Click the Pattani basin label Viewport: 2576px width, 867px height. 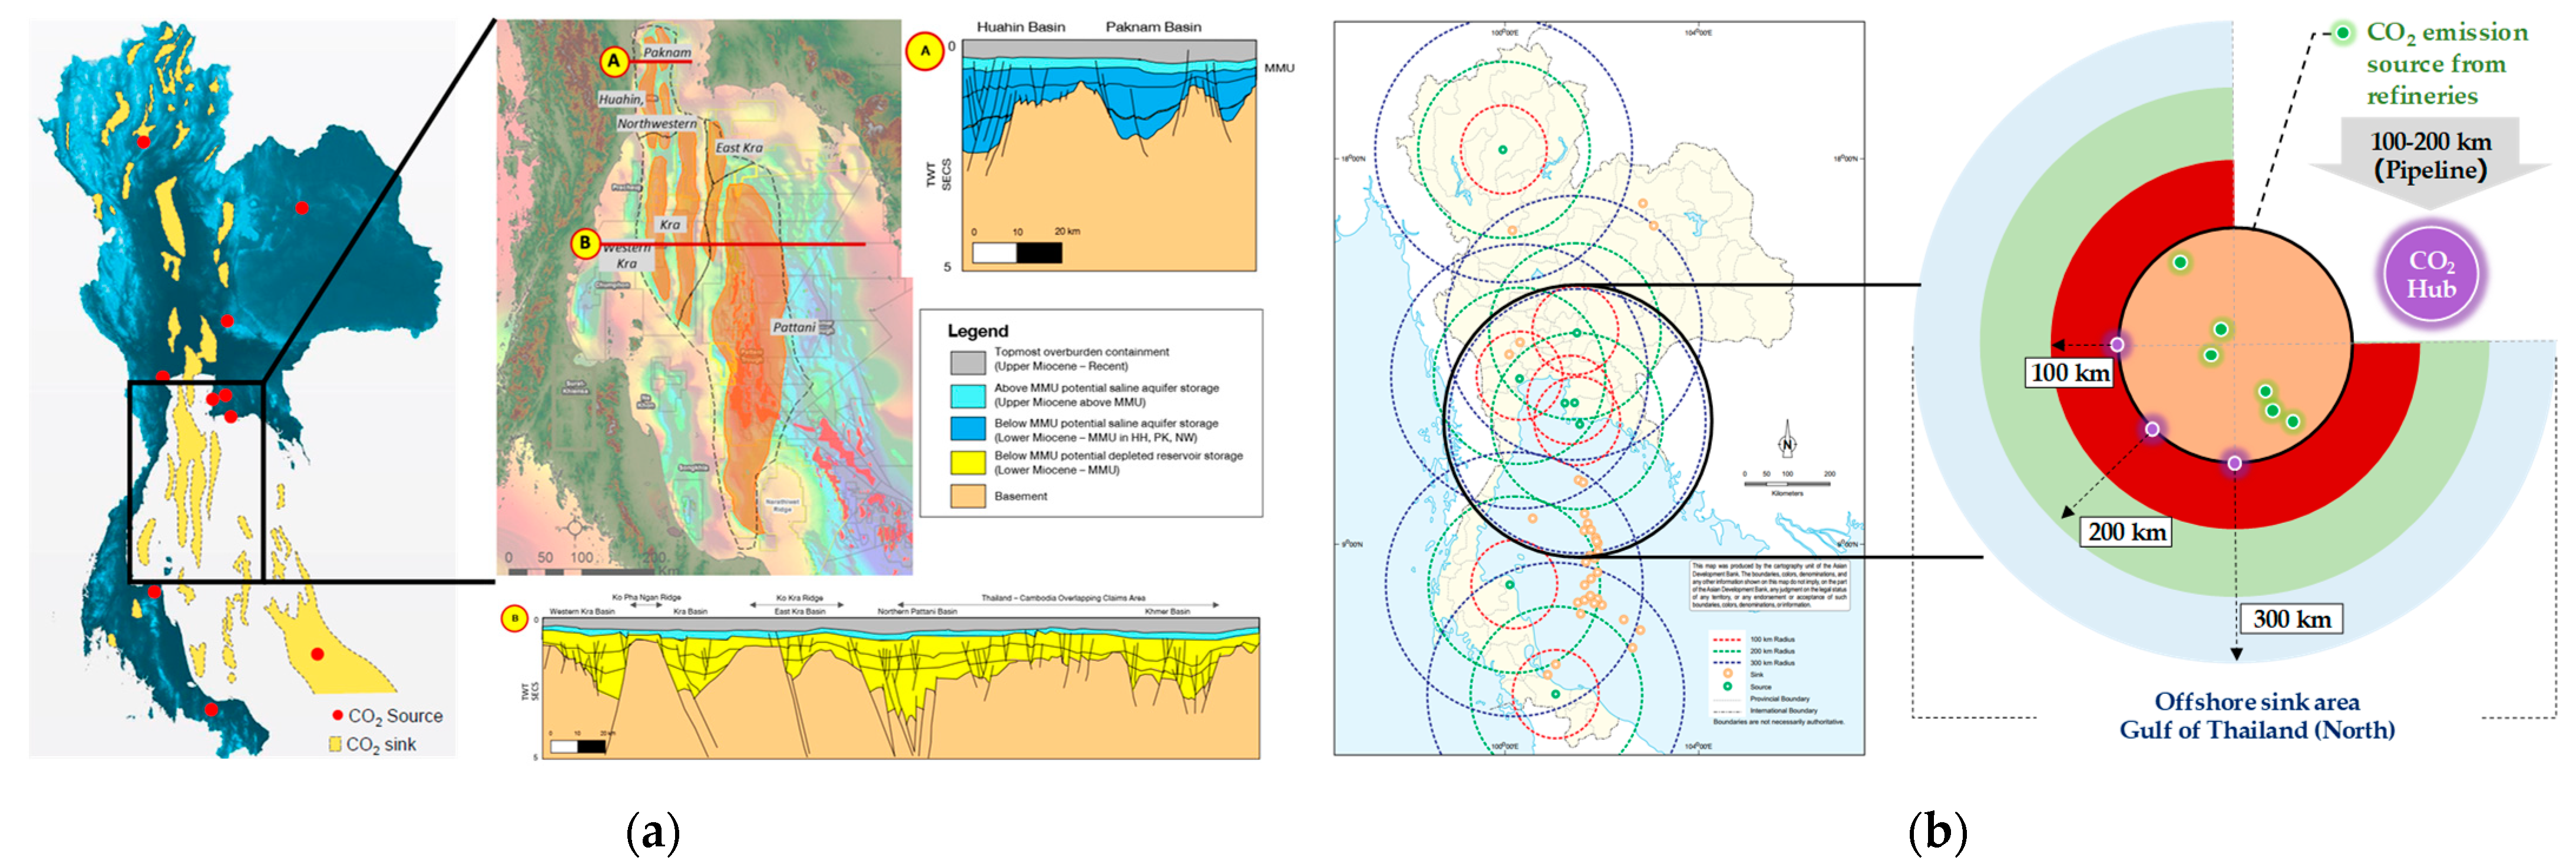click(794, 327)
